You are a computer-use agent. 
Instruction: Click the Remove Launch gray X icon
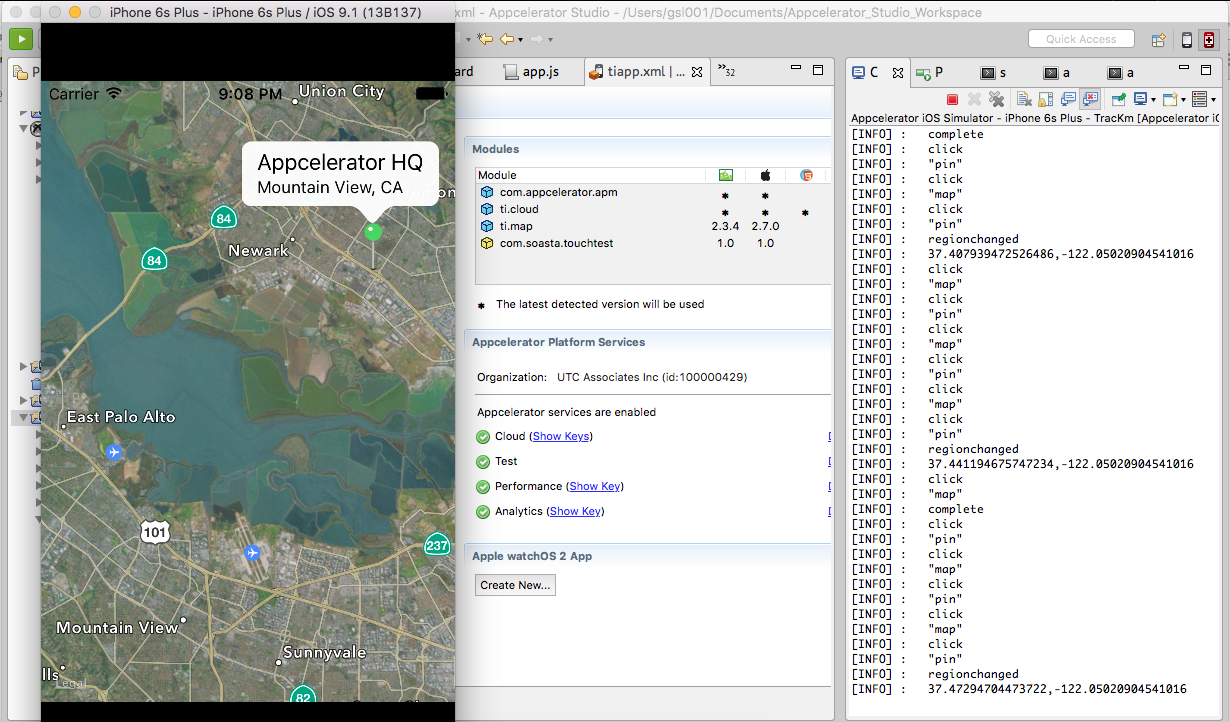tap(974, 99)
